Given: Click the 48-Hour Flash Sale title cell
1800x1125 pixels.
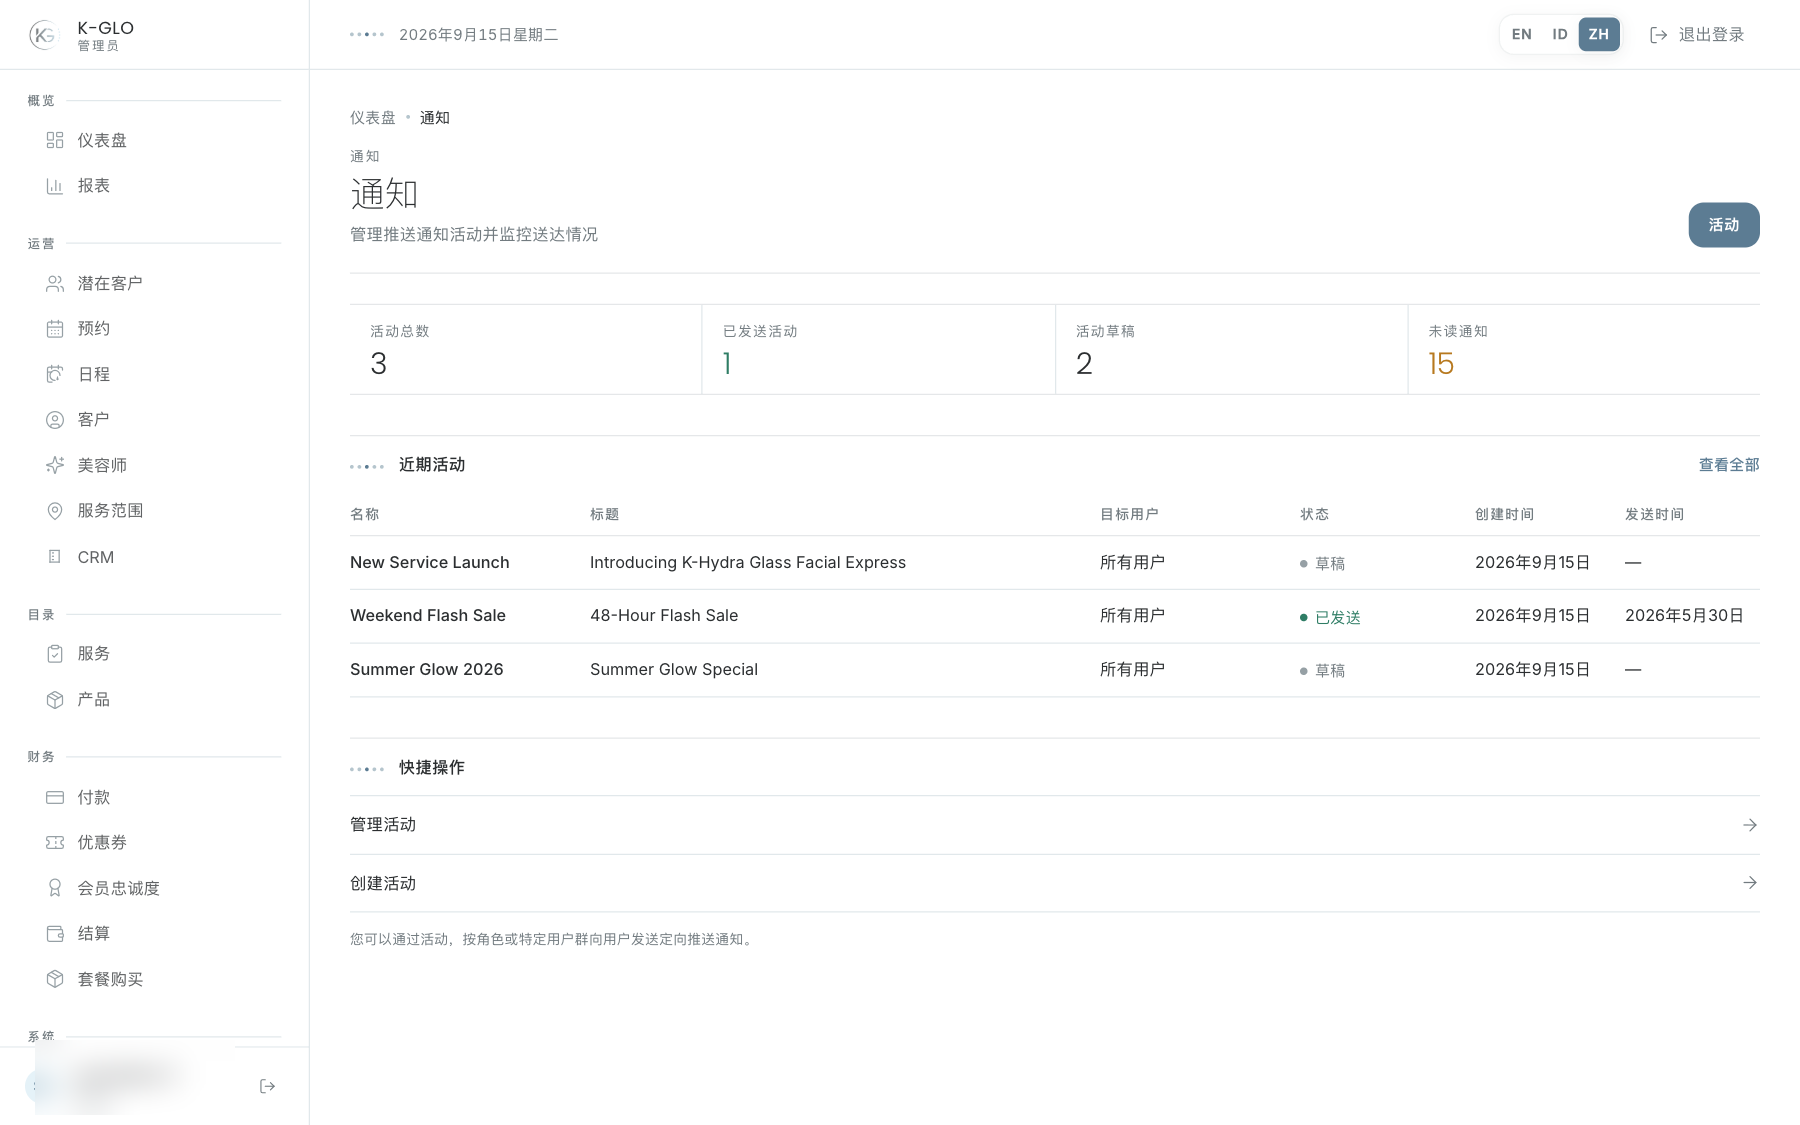Looking at the screenshot, I should pyautogui.click(x=664, y=616).
